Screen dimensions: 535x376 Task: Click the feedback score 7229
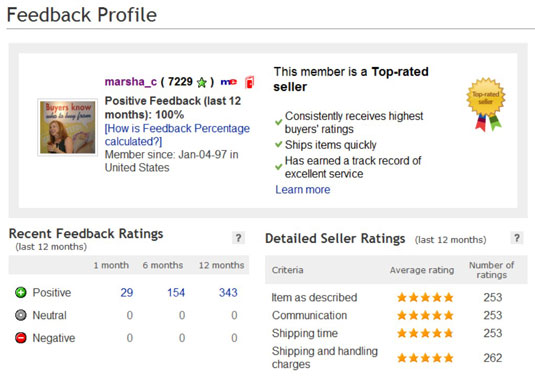pyautogui.click(x=180, y=82)
